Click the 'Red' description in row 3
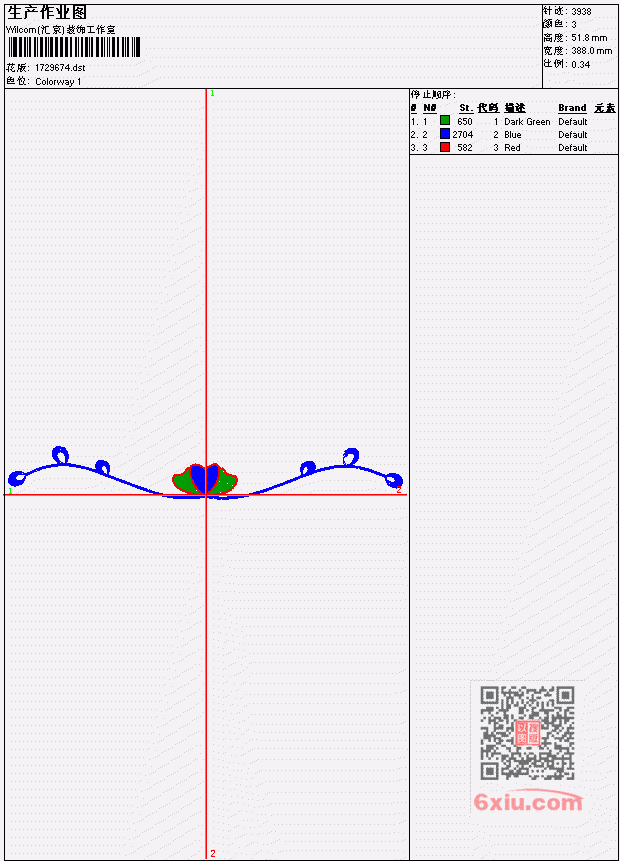 click(x=512, y=148)
